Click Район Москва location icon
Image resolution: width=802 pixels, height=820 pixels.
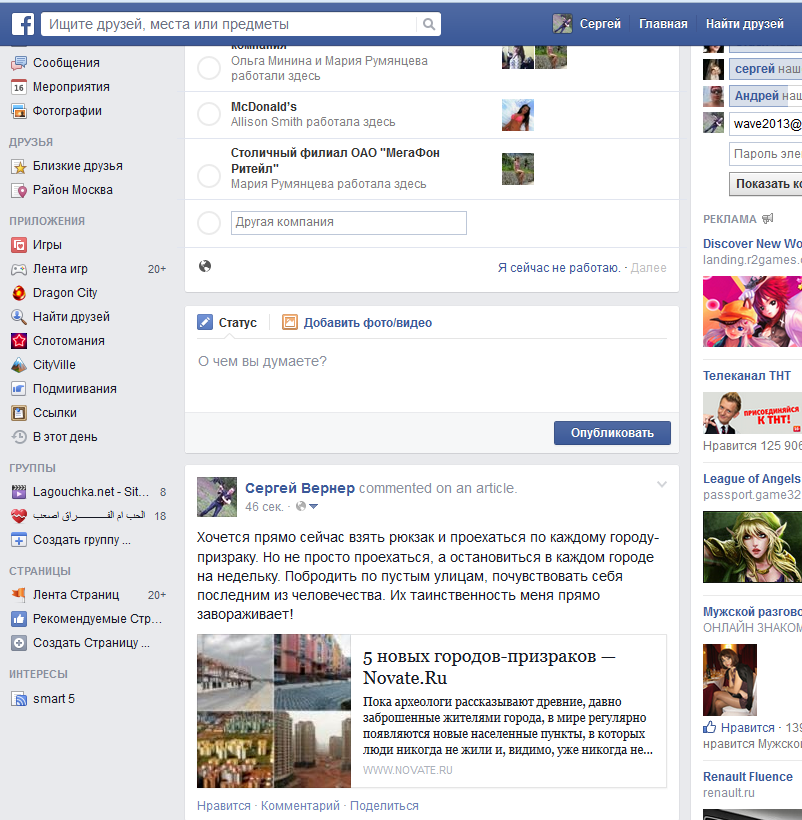(19, 190)
